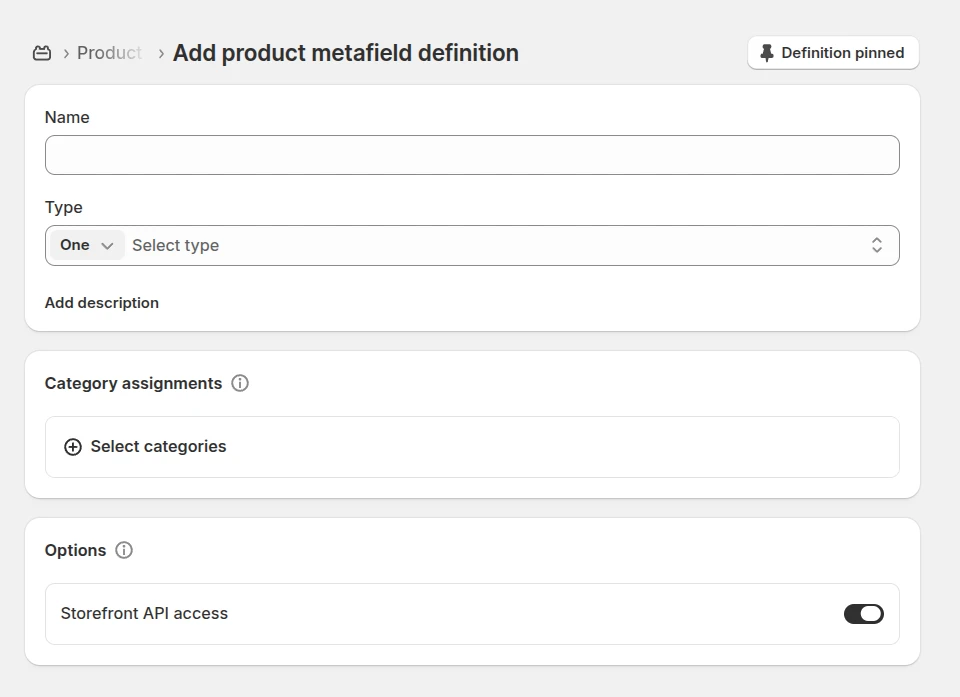This screenshot has height=697, width=960.
Task: Click Add description link
Action: 102,303
